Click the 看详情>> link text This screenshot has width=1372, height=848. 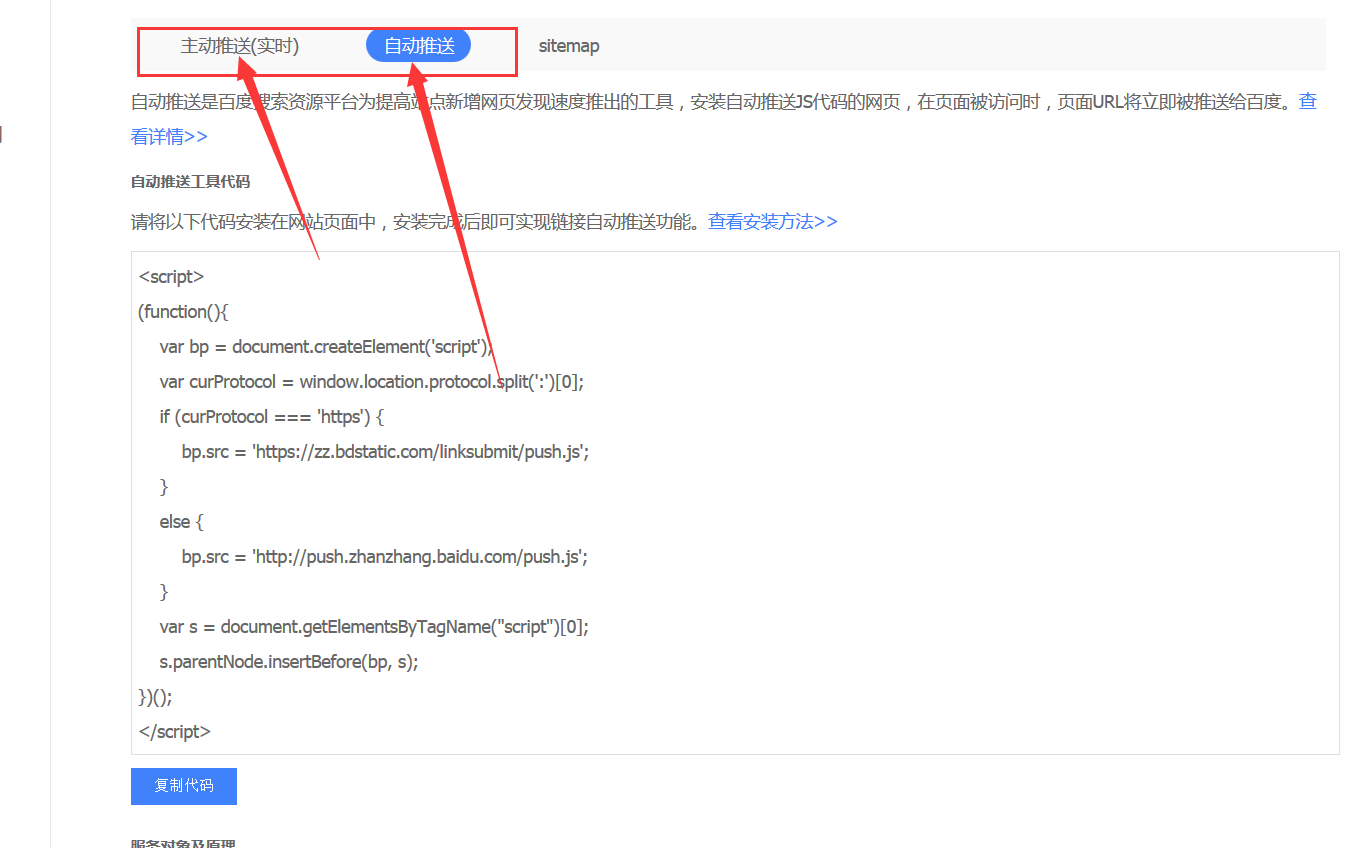tap(169, 137)
